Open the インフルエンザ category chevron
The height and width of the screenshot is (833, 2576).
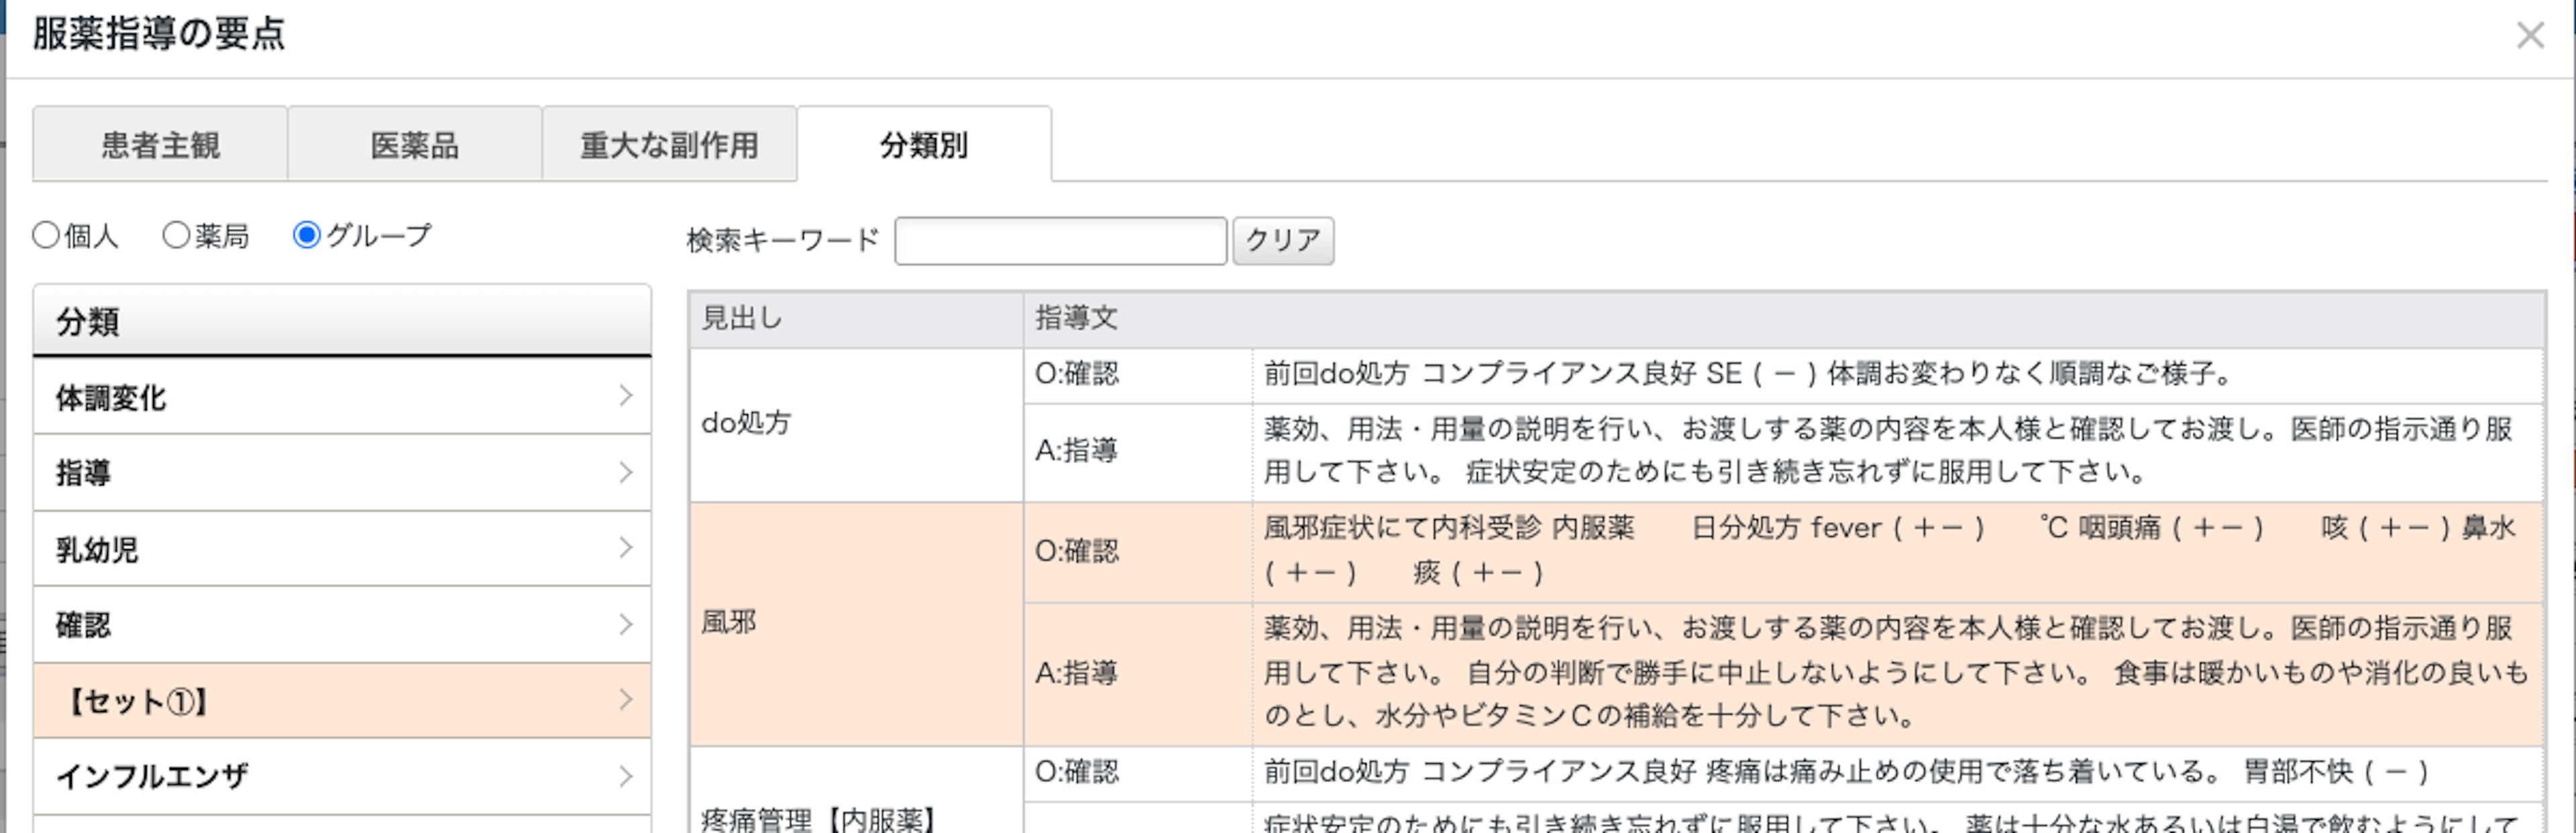626,776
